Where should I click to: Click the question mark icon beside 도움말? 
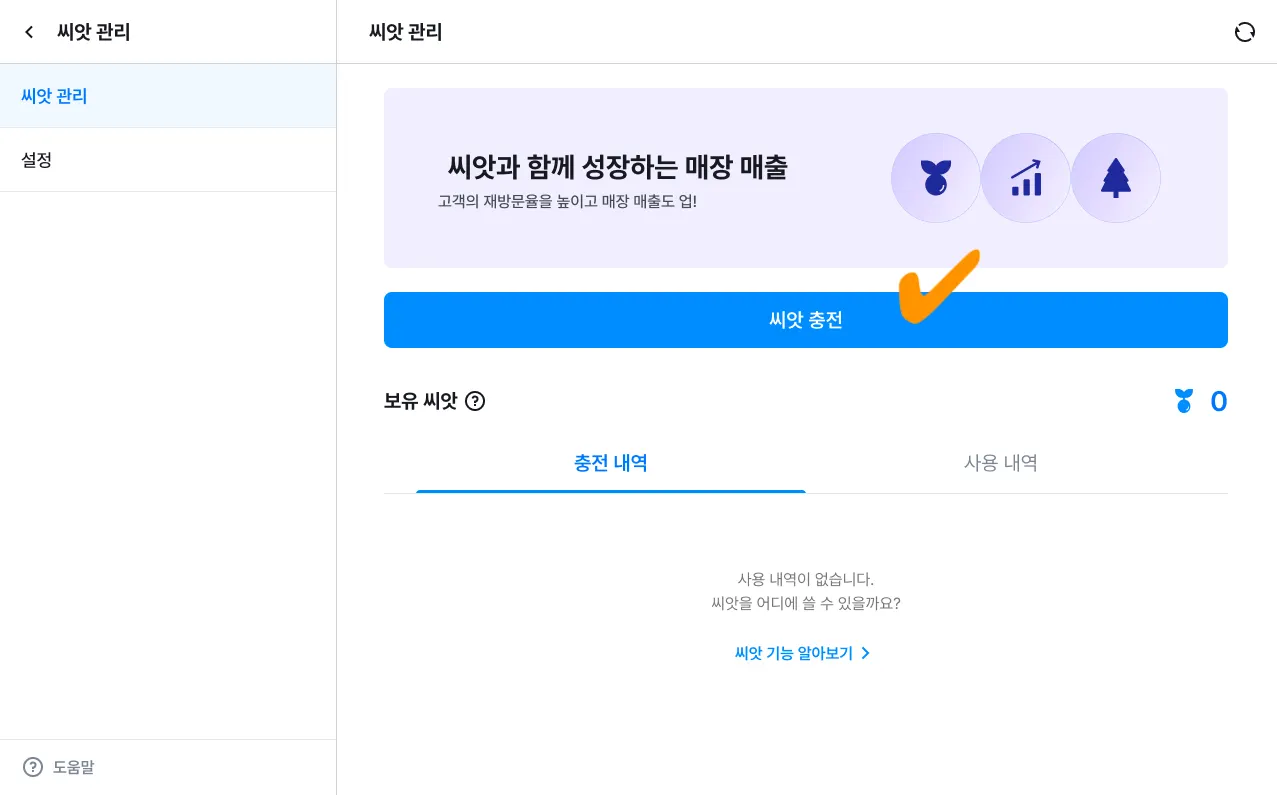(33, 767)
